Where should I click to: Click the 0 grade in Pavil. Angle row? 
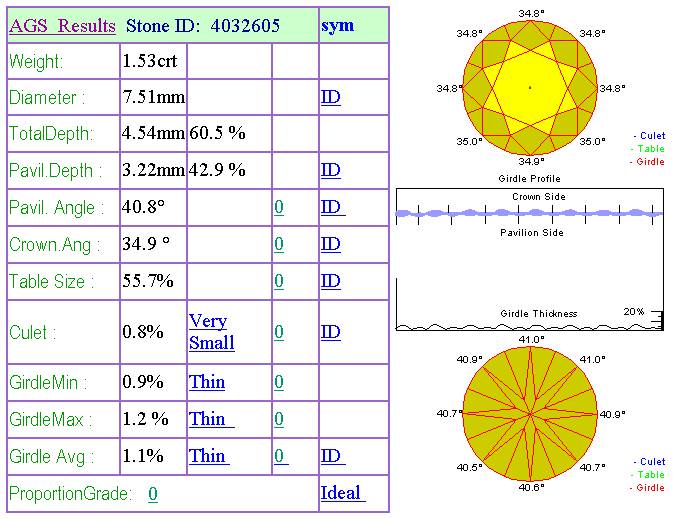279,207
